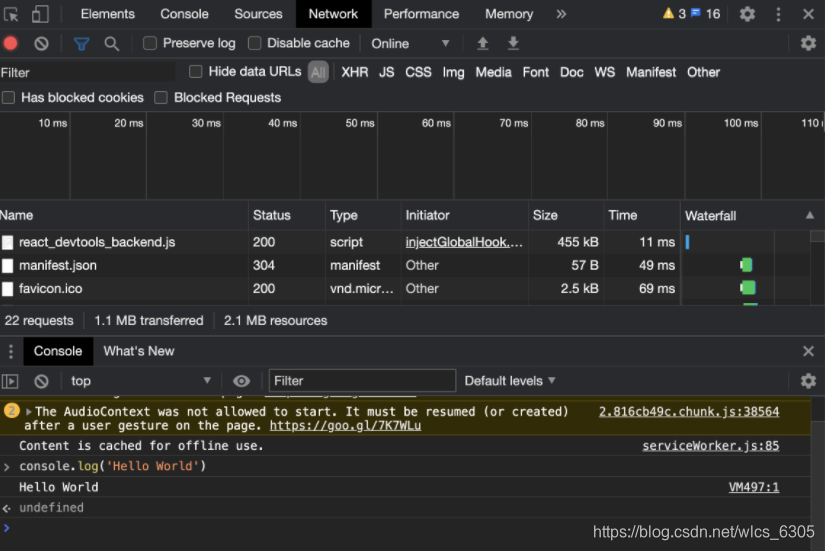The height and width of the screenshot is (551, 825).
Task: Click the messages count indicator showing 16
Action: coord(706,14)
